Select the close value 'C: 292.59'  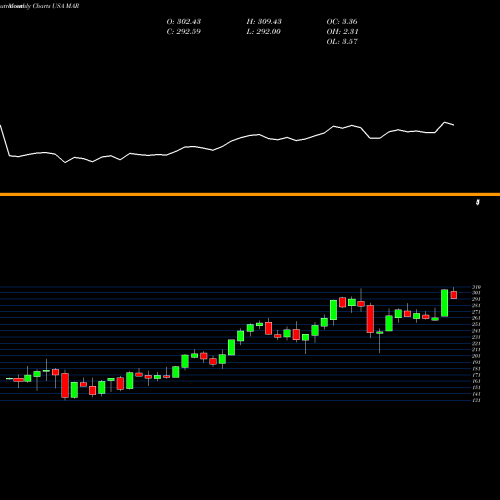click(184, 32)
